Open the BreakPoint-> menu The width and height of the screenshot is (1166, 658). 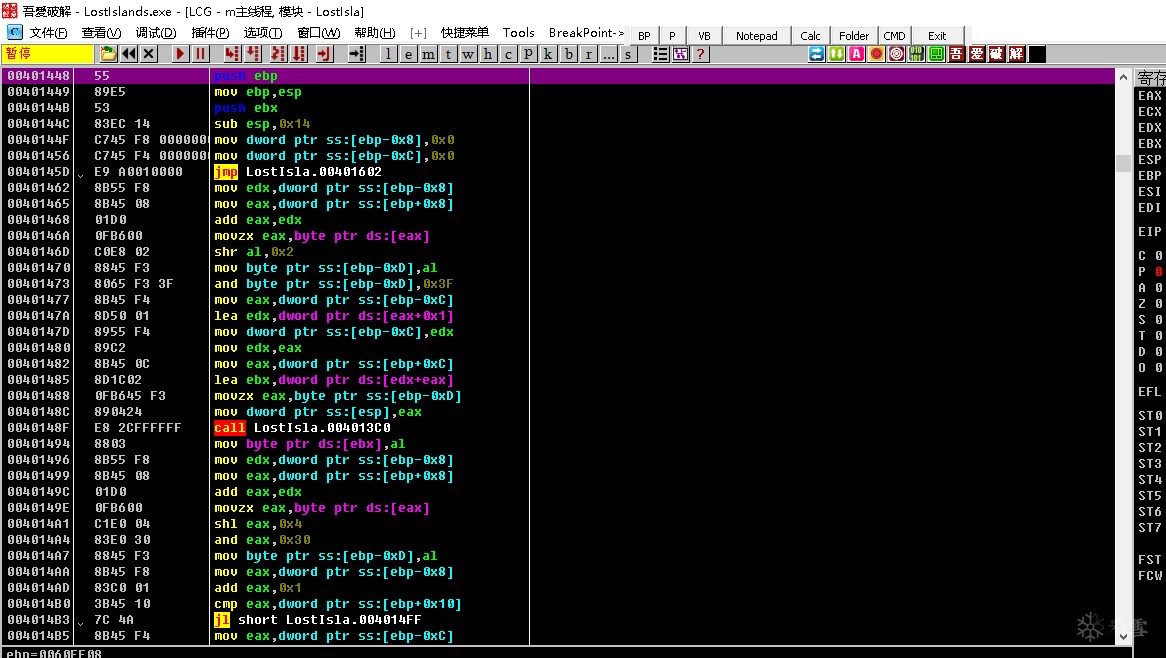tap(586, 33)
